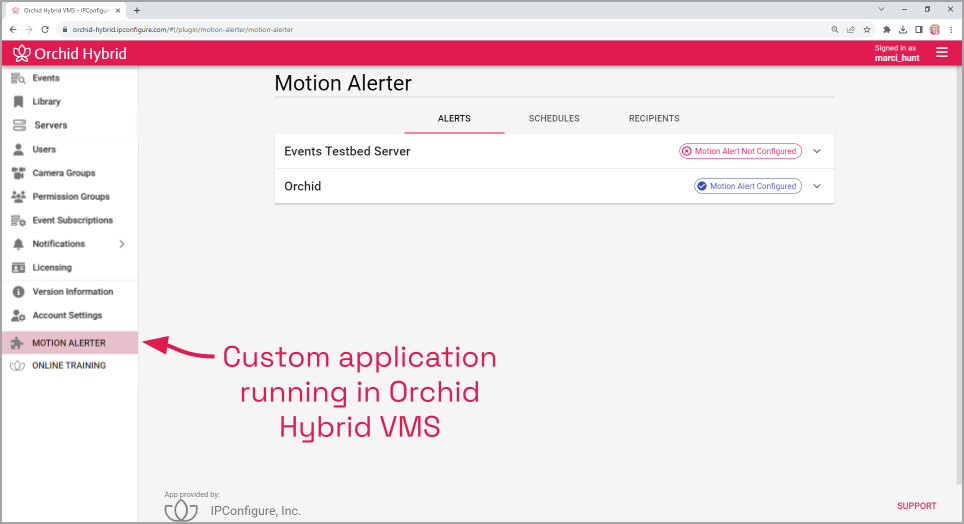Click the Licensing card icon
This screenshot has height=524, width=964.
18,268
